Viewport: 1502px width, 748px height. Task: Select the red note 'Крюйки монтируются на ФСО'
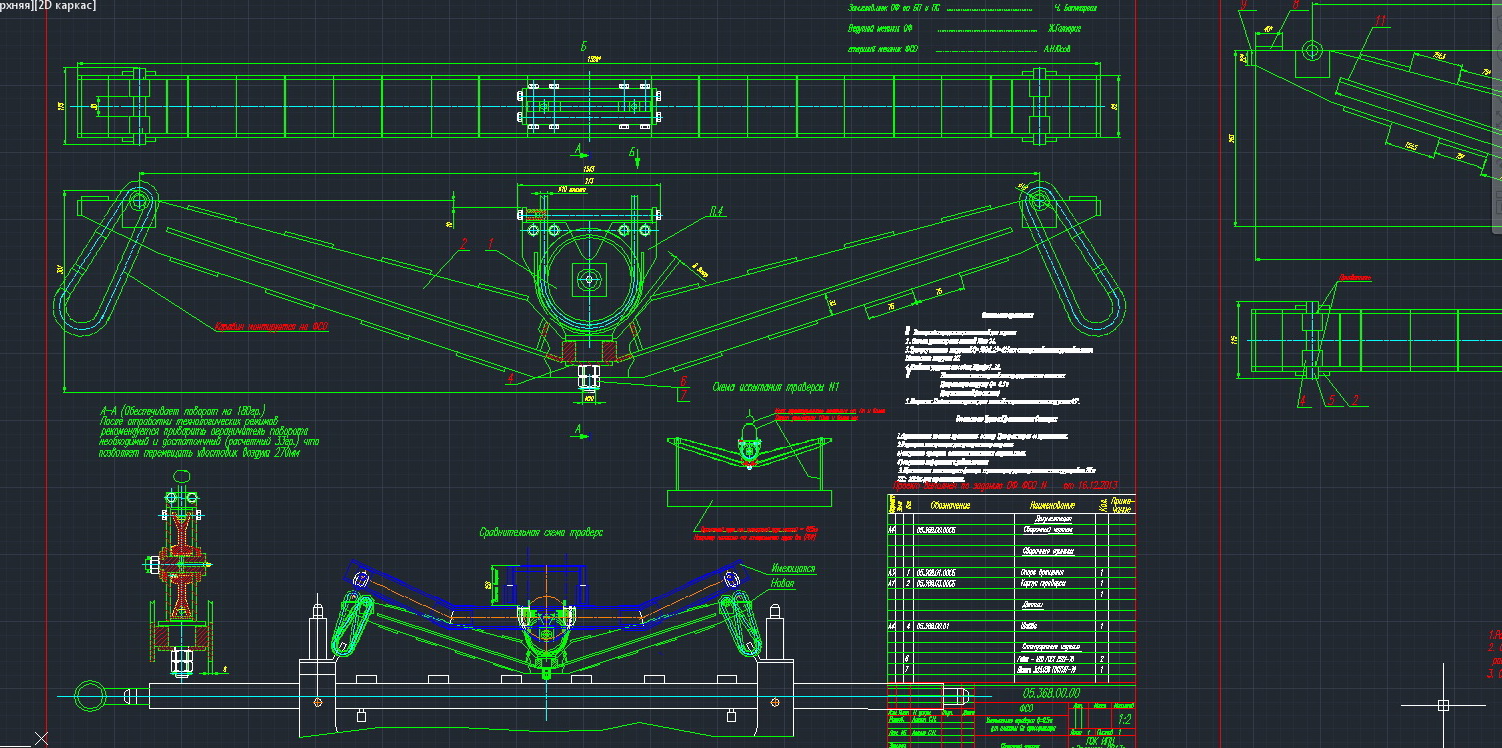(x=271, y=326)
